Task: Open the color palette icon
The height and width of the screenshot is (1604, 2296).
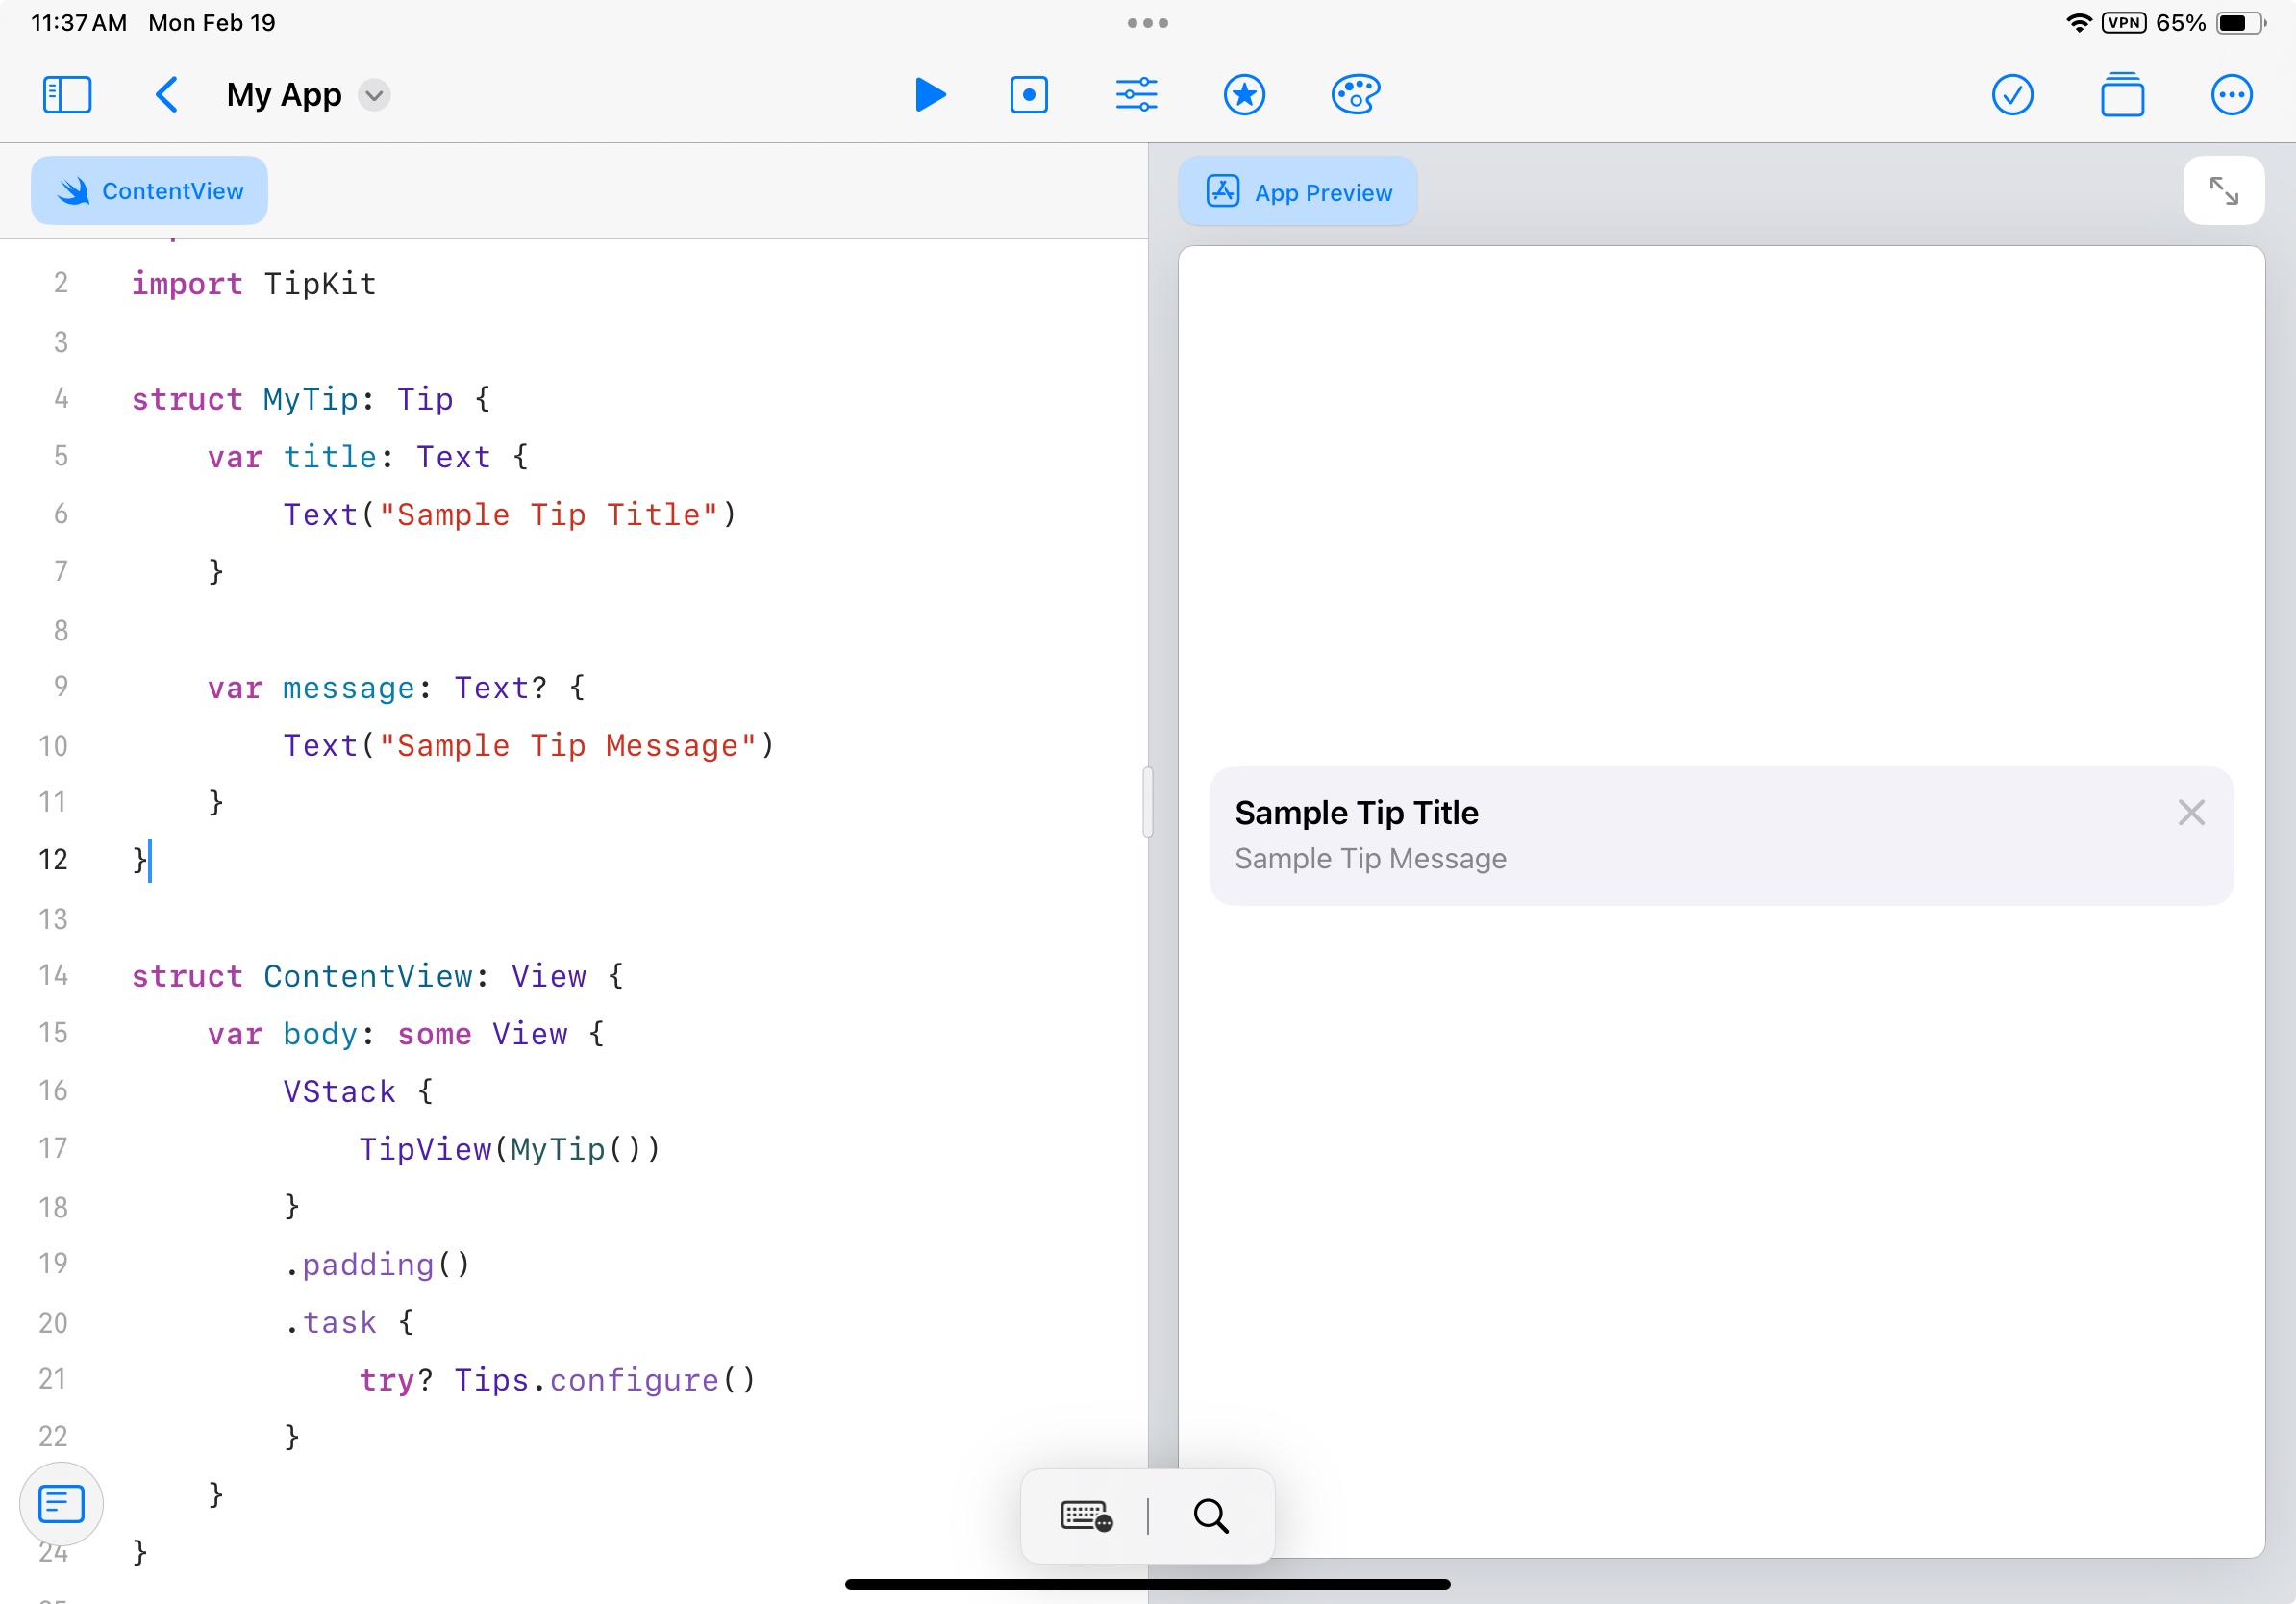Action: pyautogui.click(x=1355, y=95)
